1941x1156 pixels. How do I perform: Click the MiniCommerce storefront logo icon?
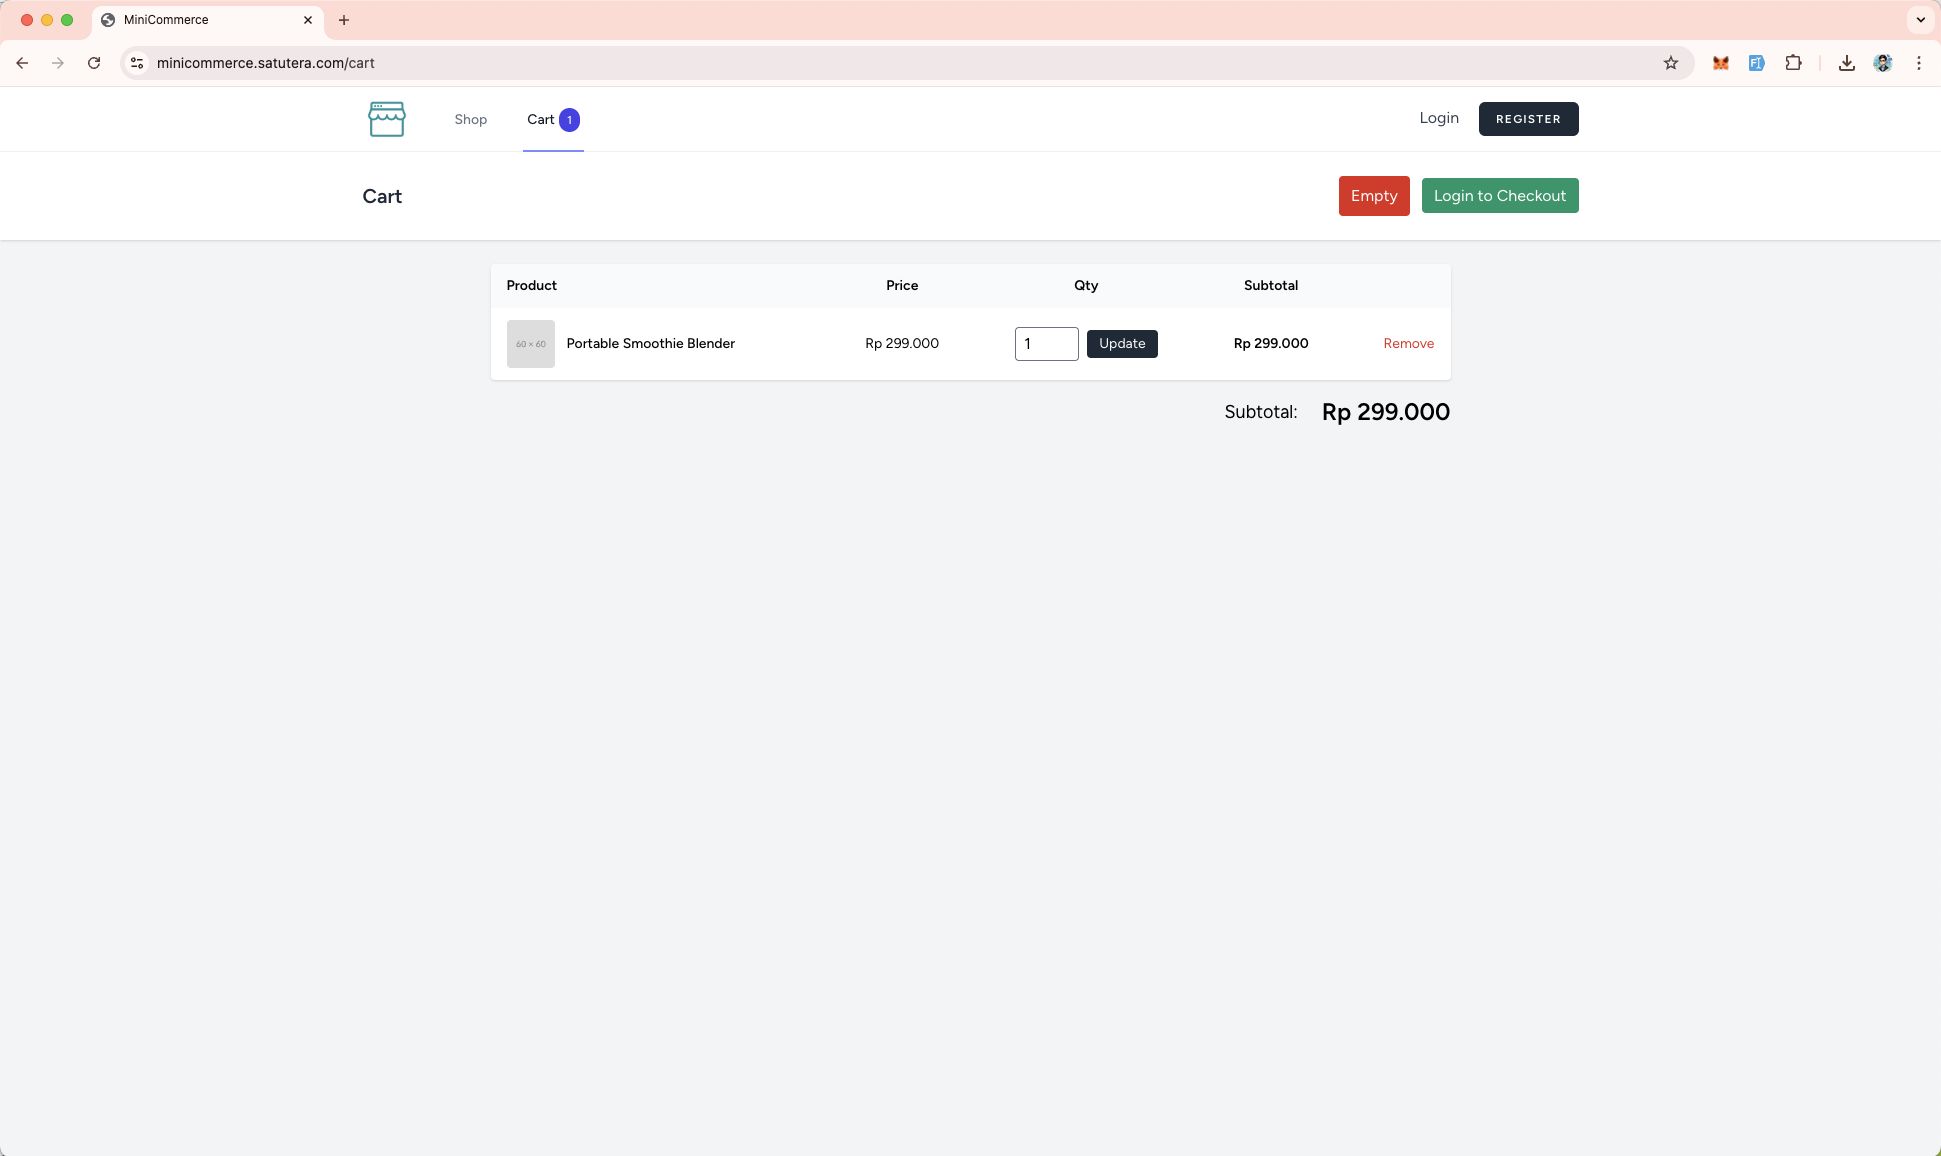tap(386, 119)
